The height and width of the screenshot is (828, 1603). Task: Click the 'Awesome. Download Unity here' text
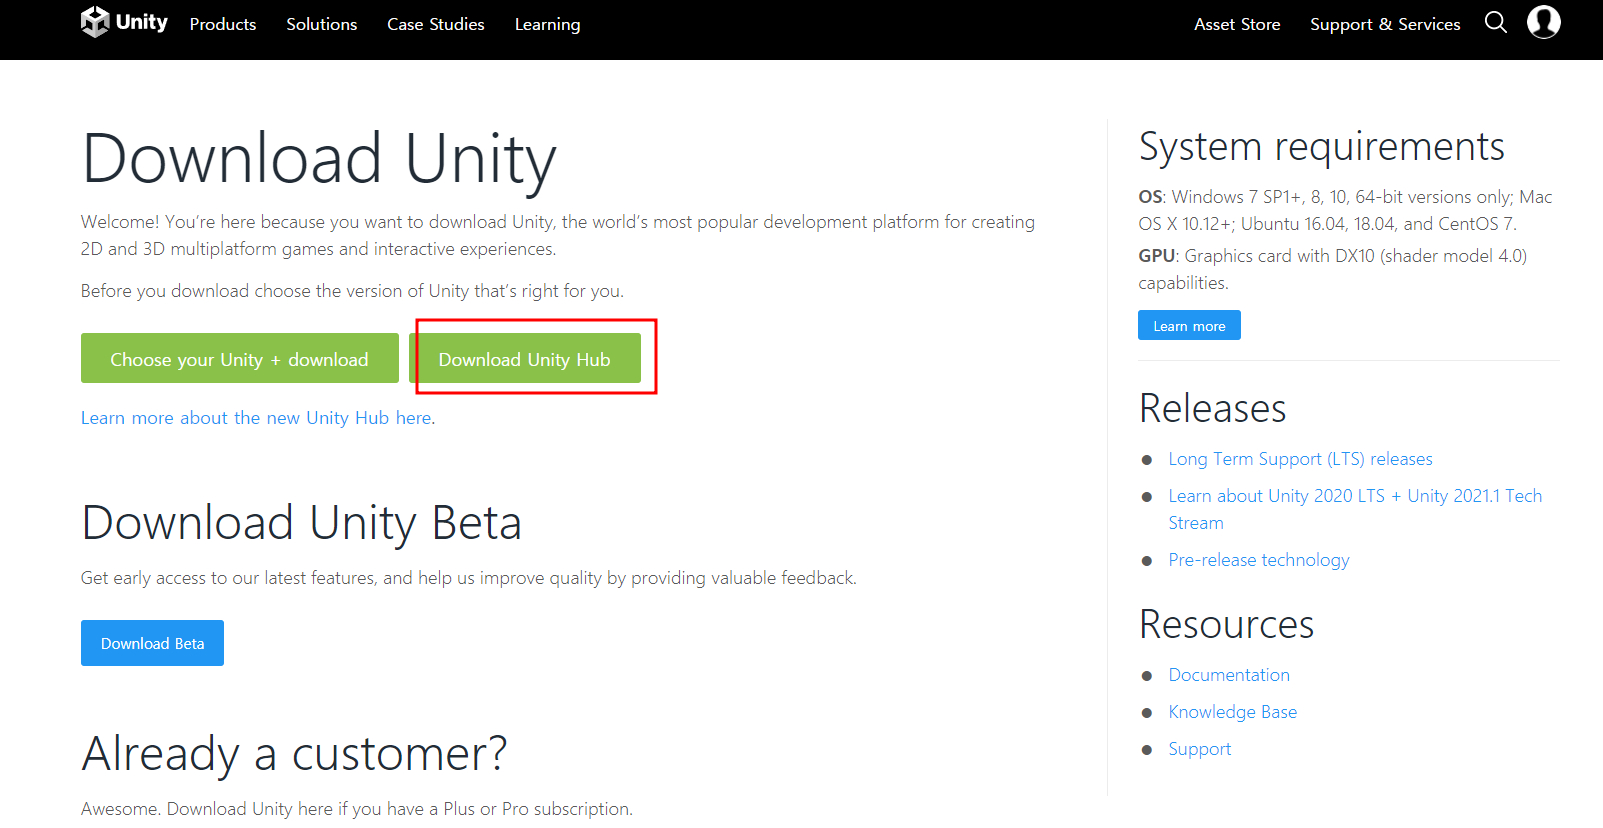357,809
